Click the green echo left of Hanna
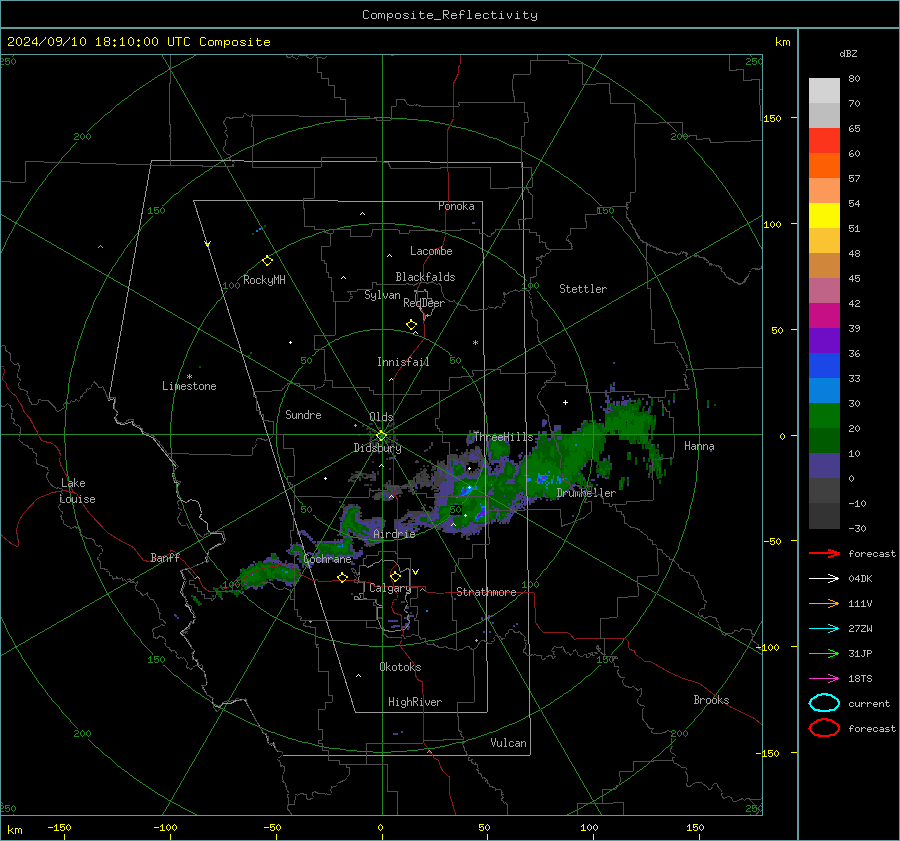 pos(630,422)
